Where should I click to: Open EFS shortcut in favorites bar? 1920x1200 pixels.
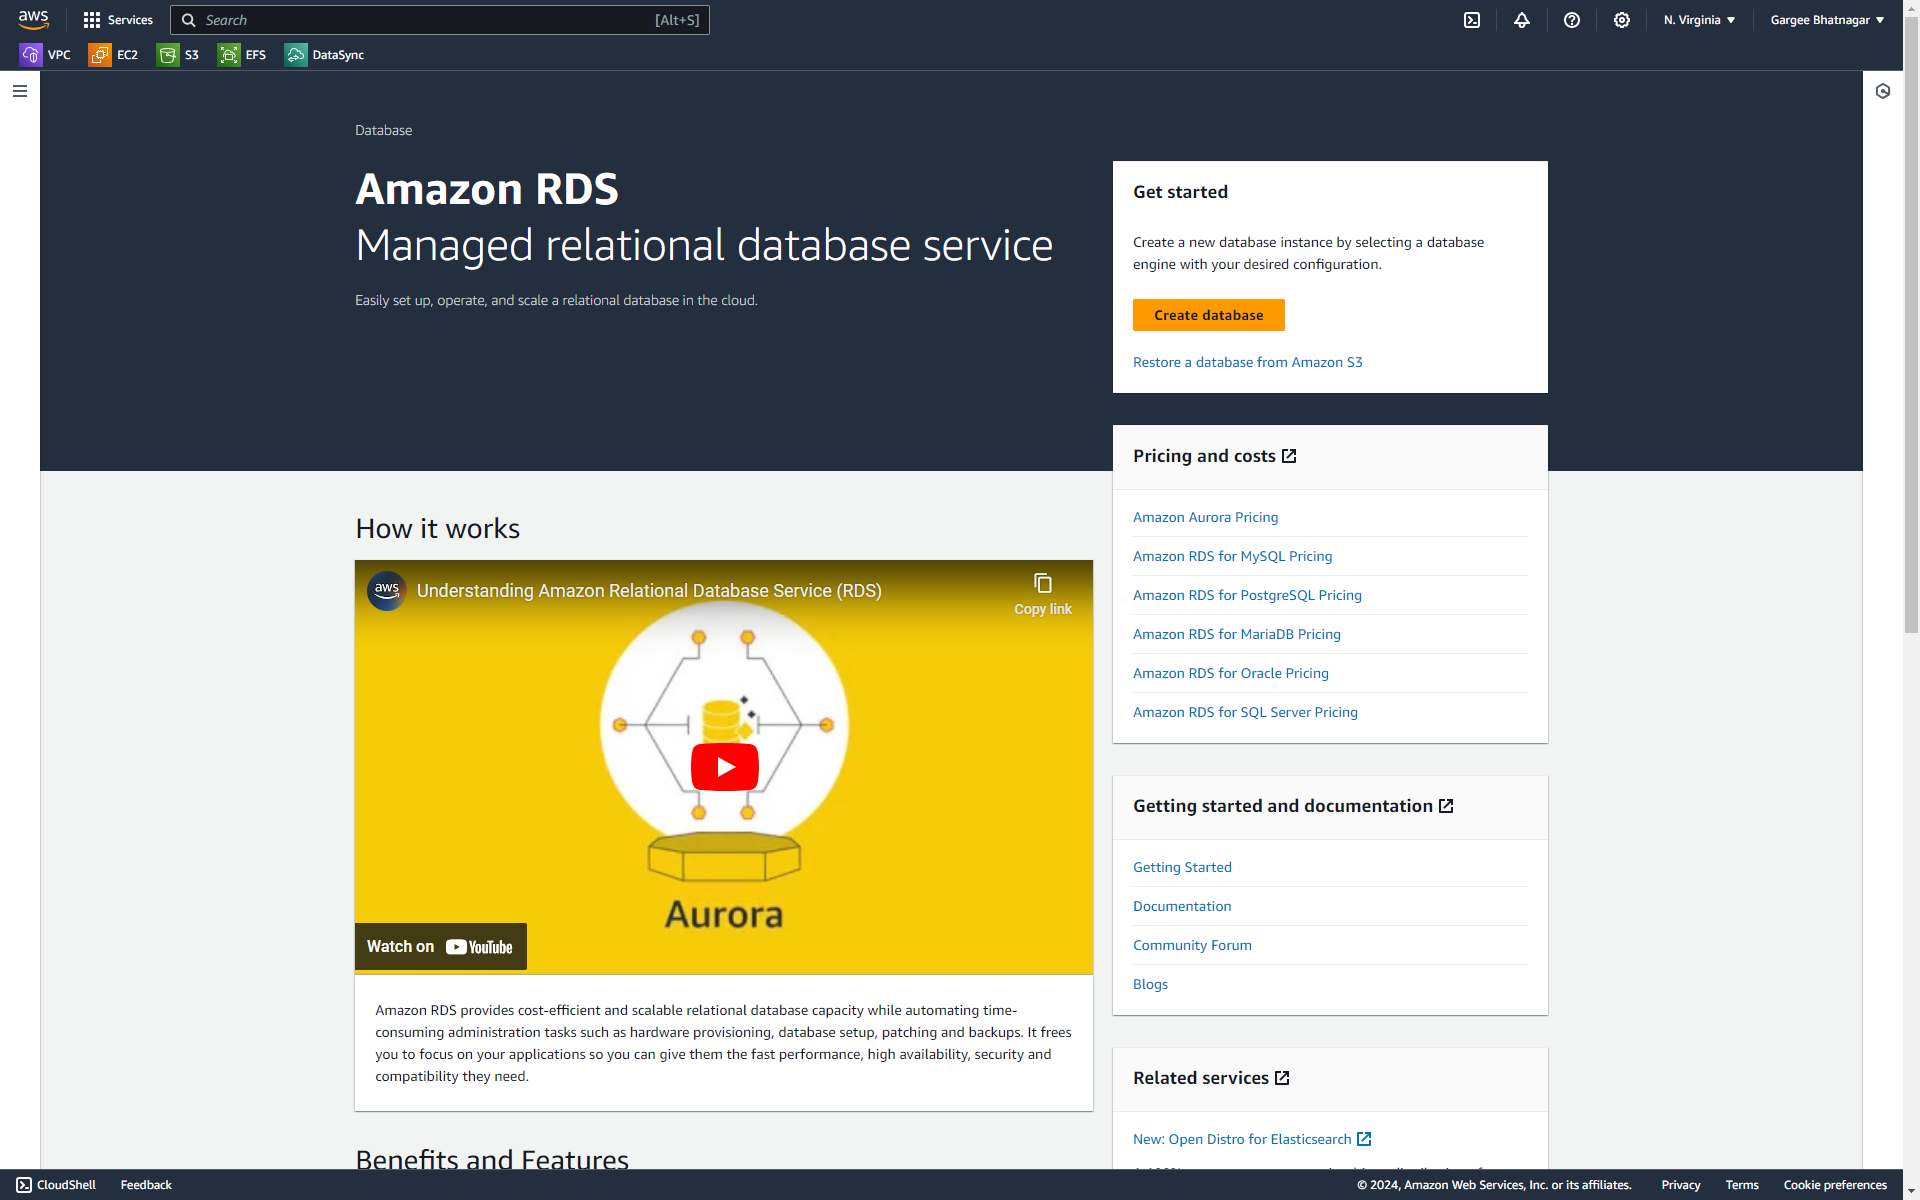[x=243, y=55]
